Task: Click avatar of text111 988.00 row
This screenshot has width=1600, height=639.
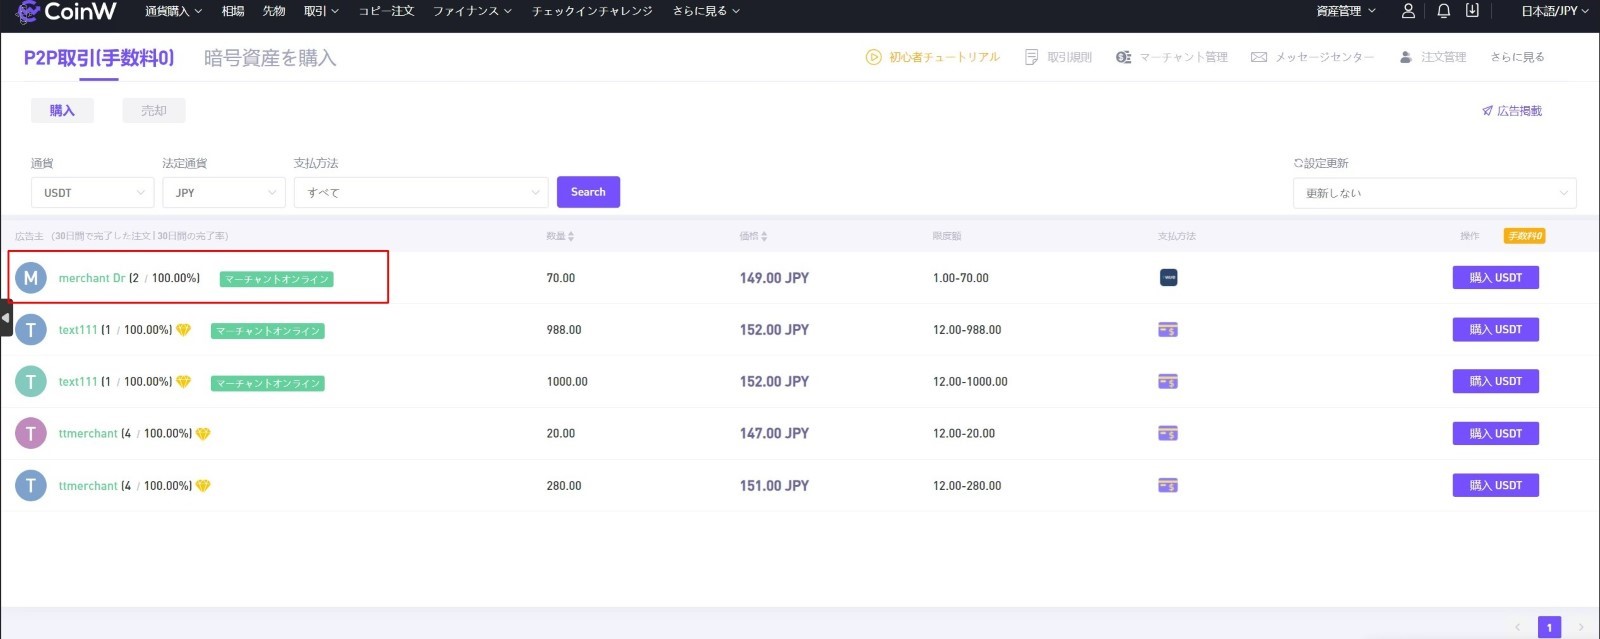Action: [31, 330]
